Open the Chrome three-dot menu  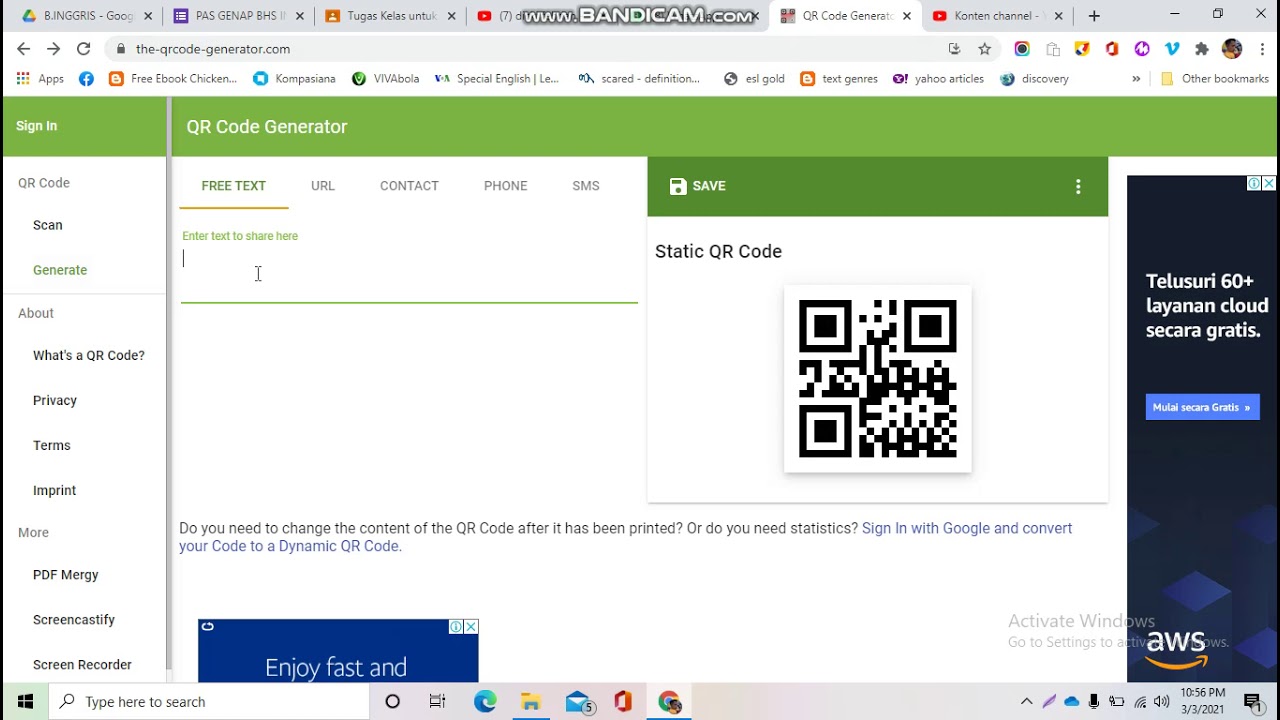1263,49
